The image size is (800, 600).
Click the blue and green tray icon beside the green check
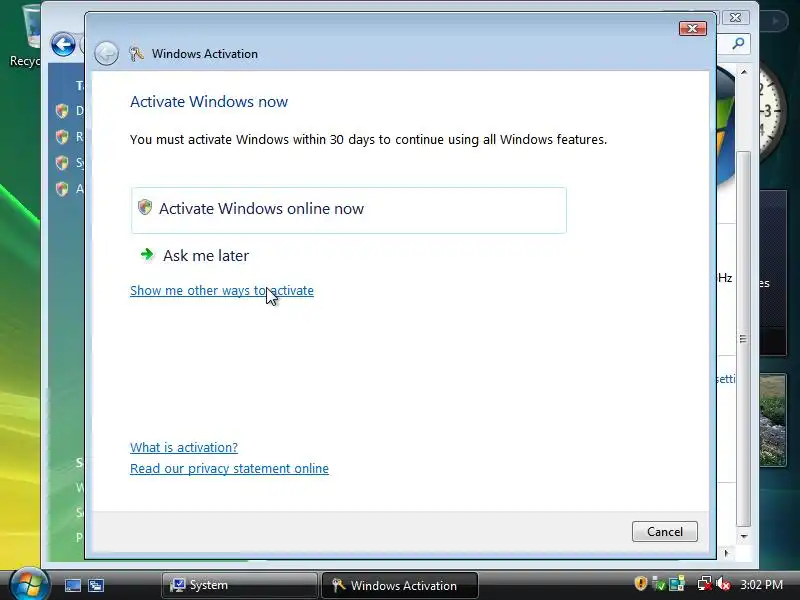click(x=677, y=584)
